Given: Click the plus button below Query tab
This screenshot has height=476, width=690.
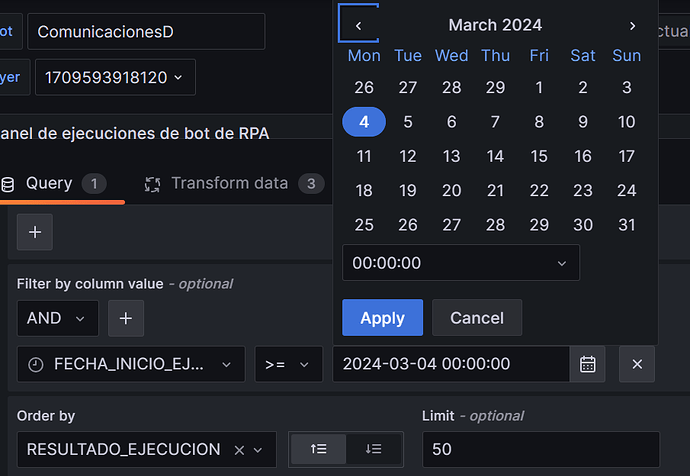Looking at the screenshot, I should point(35,232).
